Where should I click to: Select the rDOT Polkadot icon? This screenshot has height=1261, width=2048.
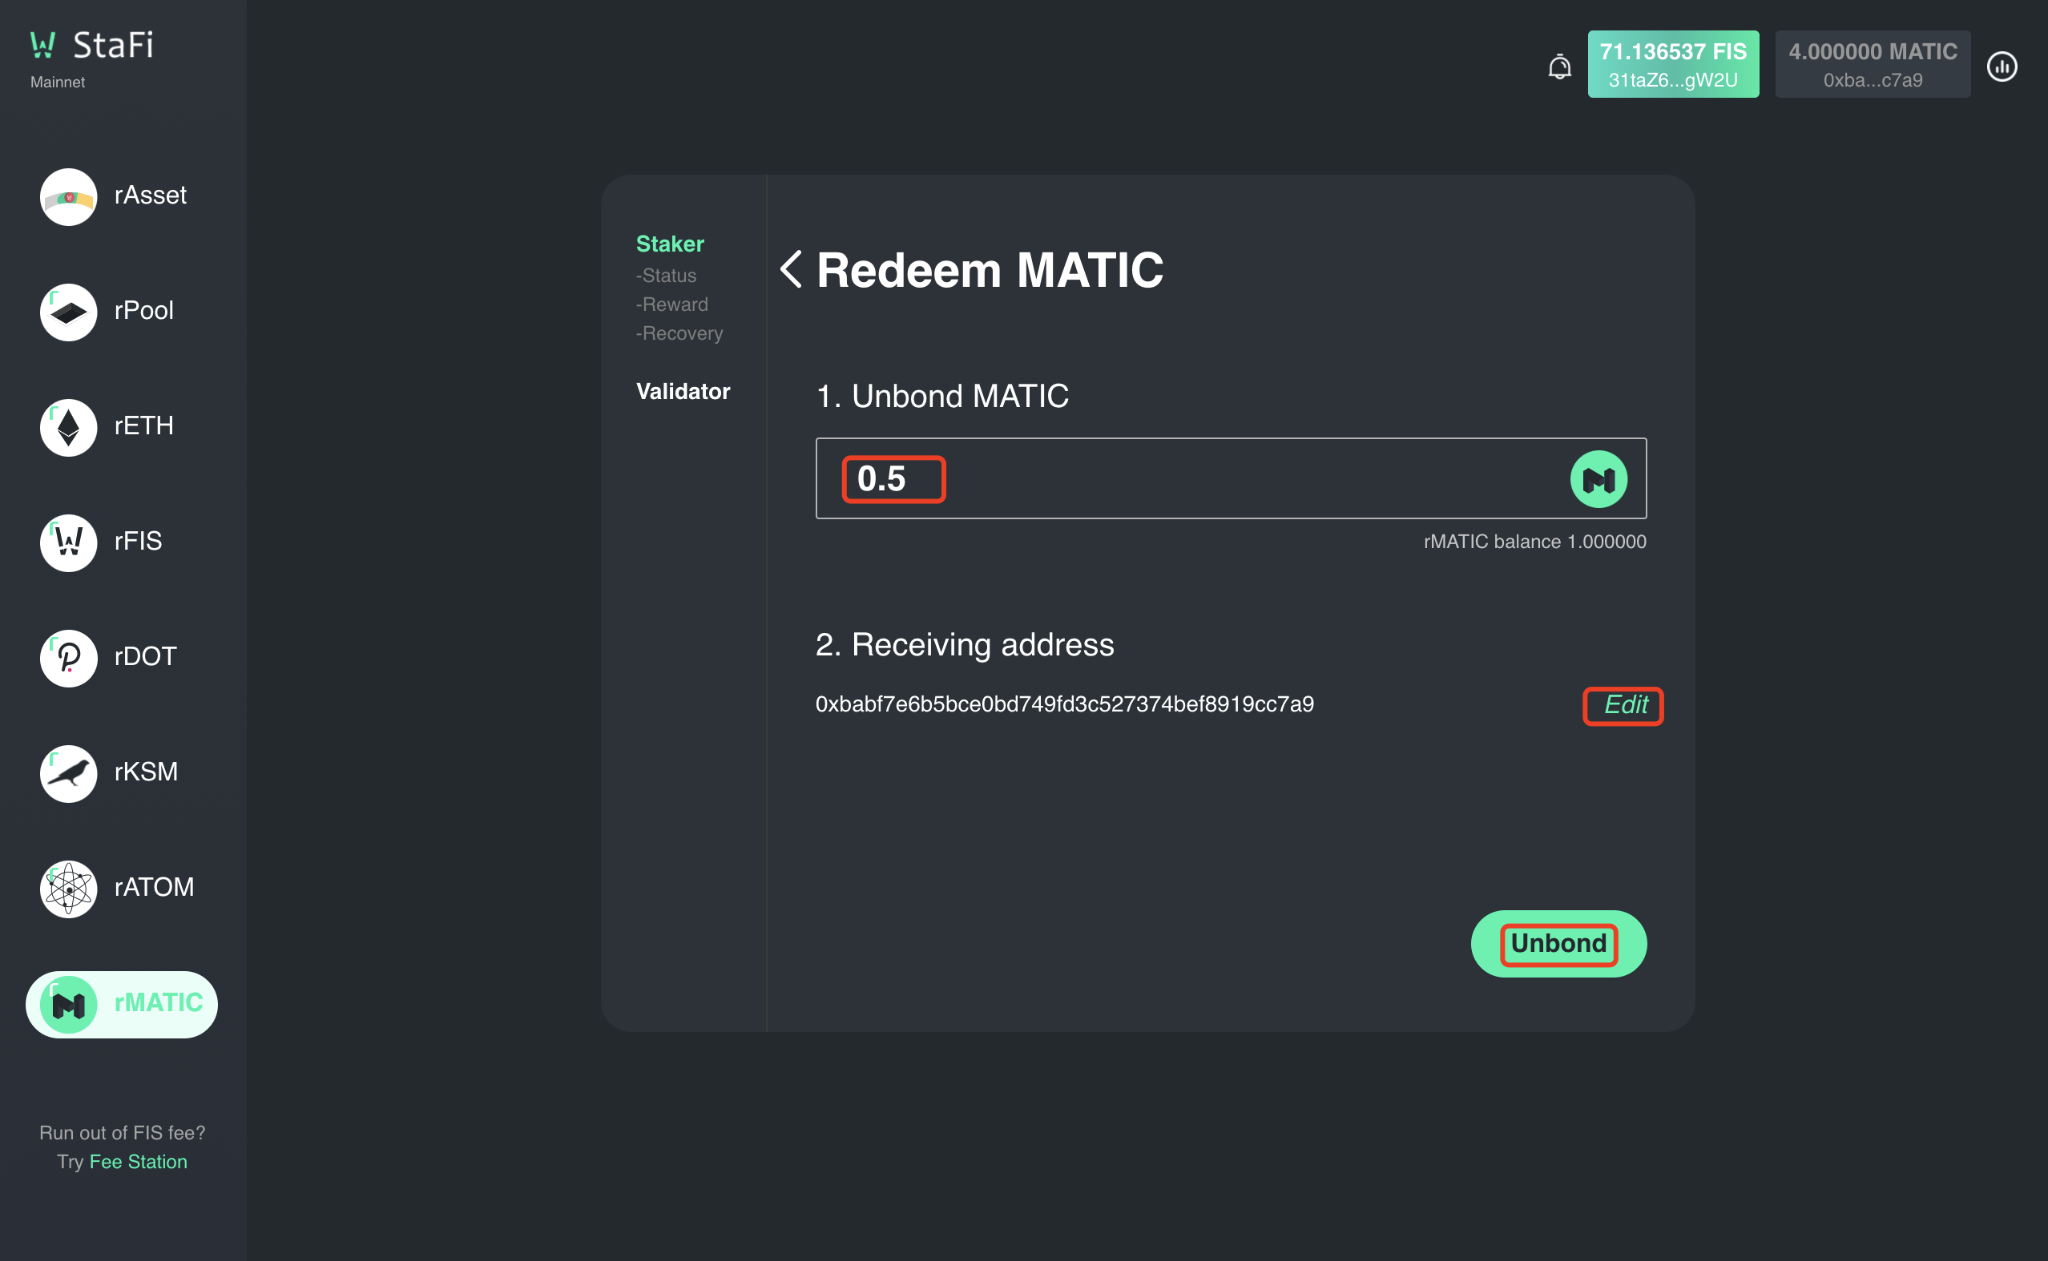coord(68,657)
